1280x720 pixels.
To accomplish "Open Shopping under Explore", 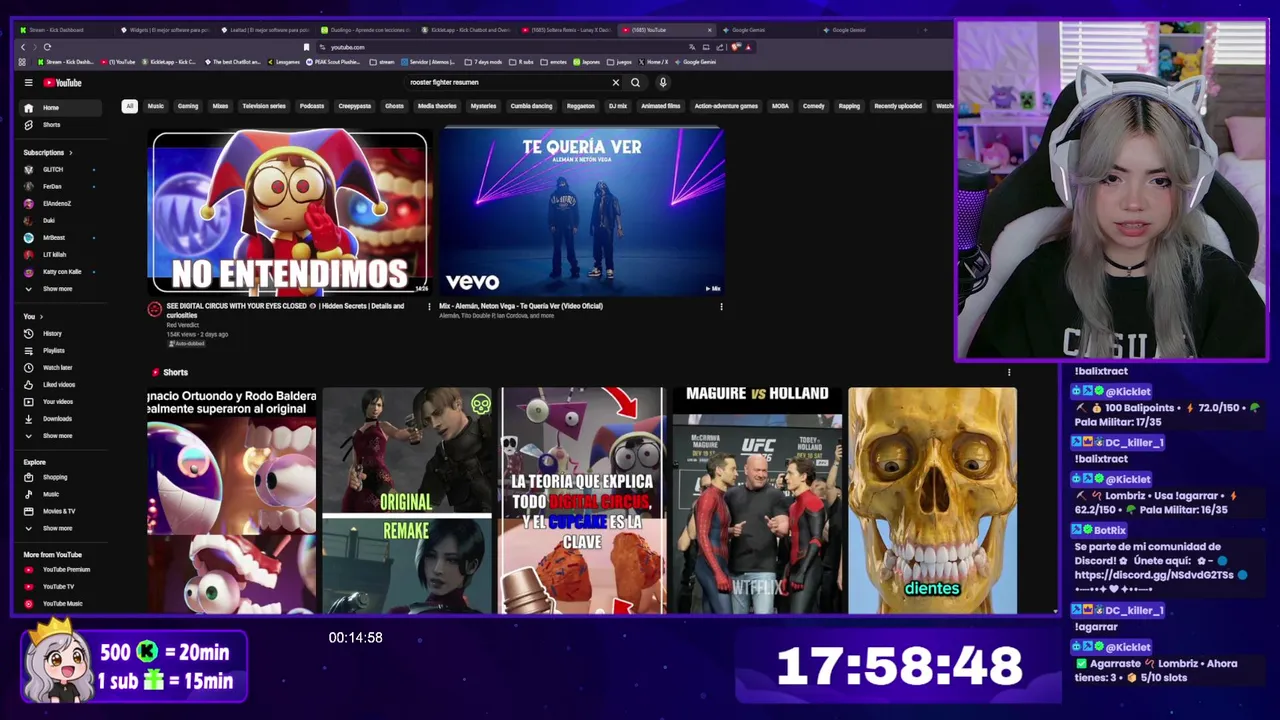I will 62,477.
